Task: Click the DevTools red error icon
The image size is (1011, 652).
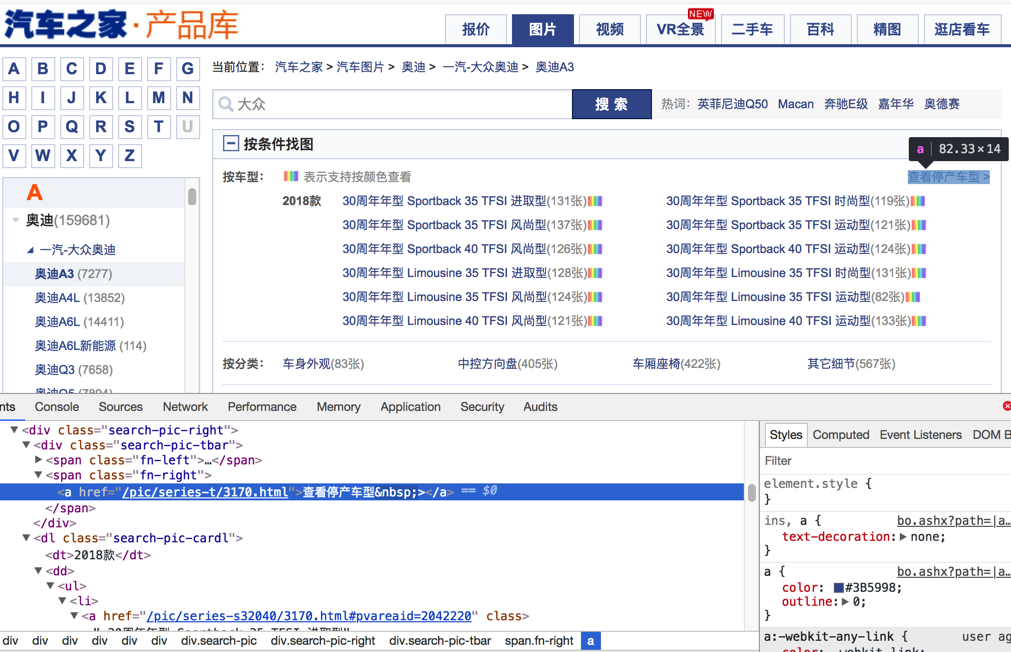Action: pyautogui.click(x=1006, y=406)
